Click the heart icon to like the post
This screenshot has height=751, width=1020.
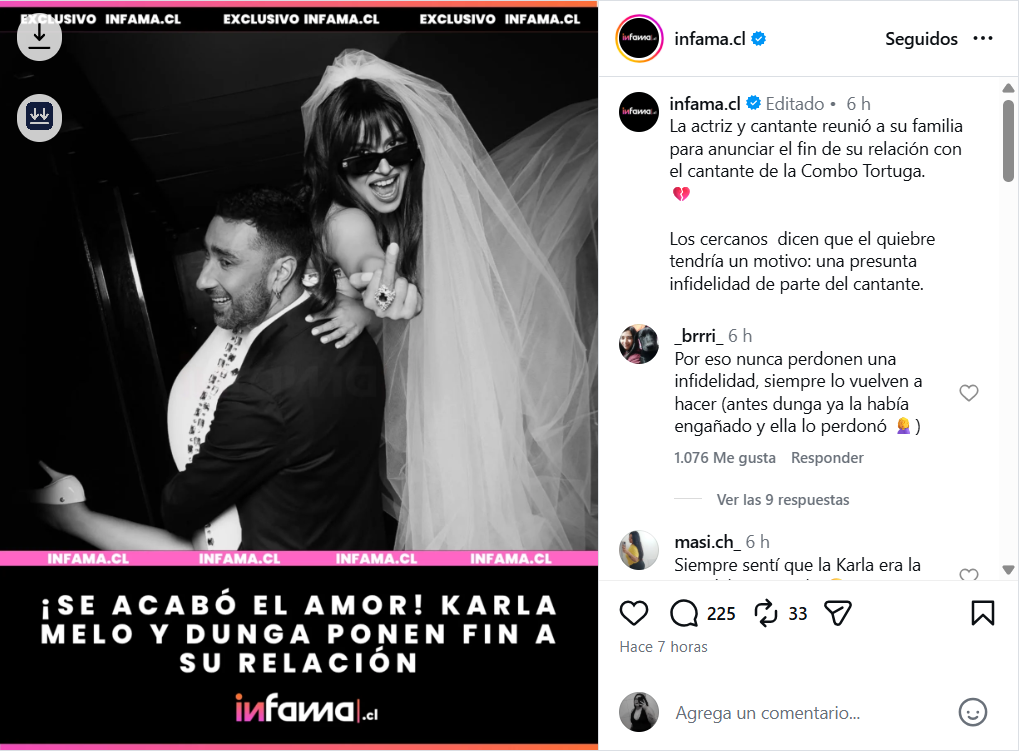(x=634, y=613)
